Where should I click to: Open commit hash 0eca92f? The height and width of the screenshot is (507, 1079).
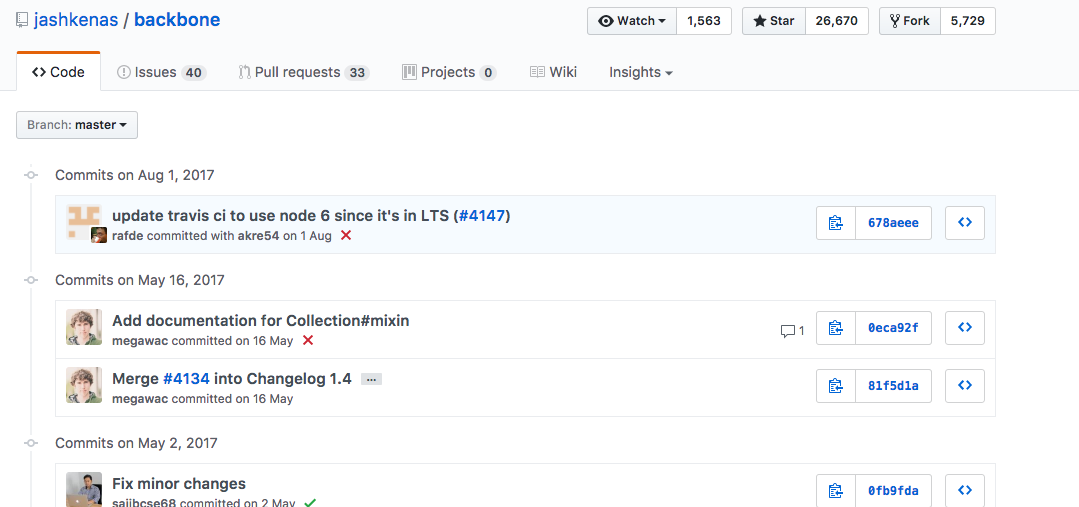pos(893,328)
